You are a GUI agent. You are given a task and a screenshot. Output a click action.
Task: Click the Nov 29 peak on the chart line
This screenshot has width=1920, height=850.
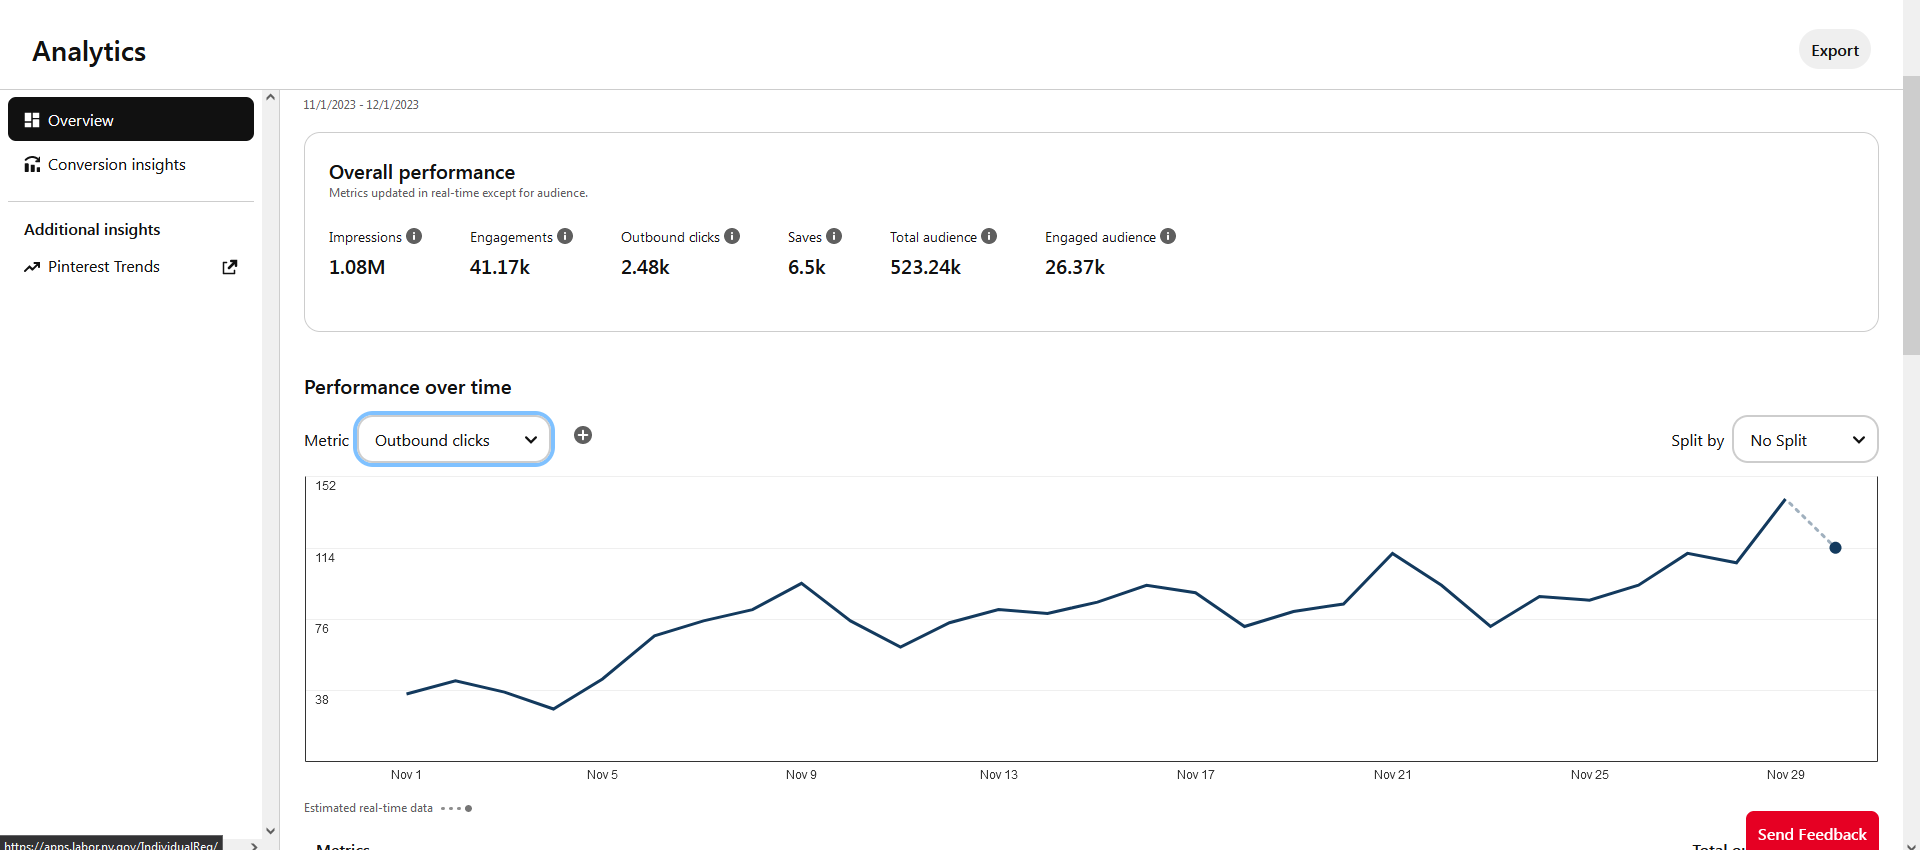tap(1785, 499)
